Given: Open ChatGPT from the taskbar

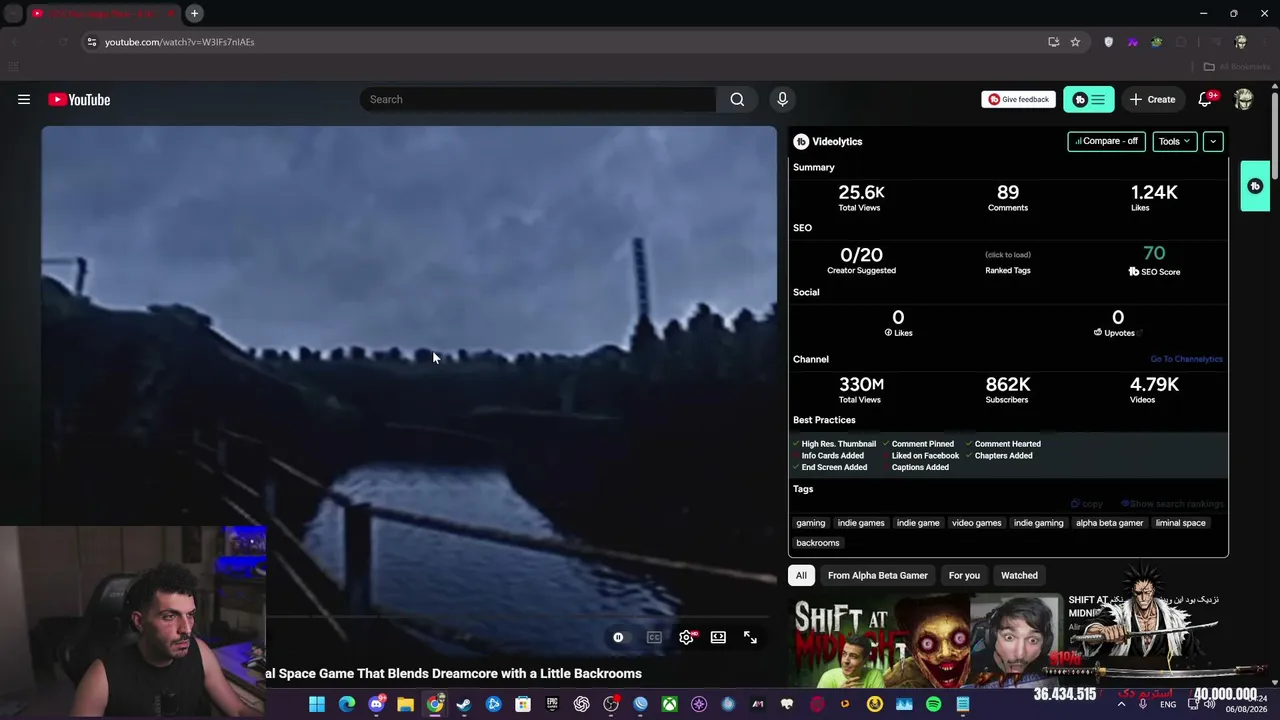Looking at the screenshot, I should point(581,704).
